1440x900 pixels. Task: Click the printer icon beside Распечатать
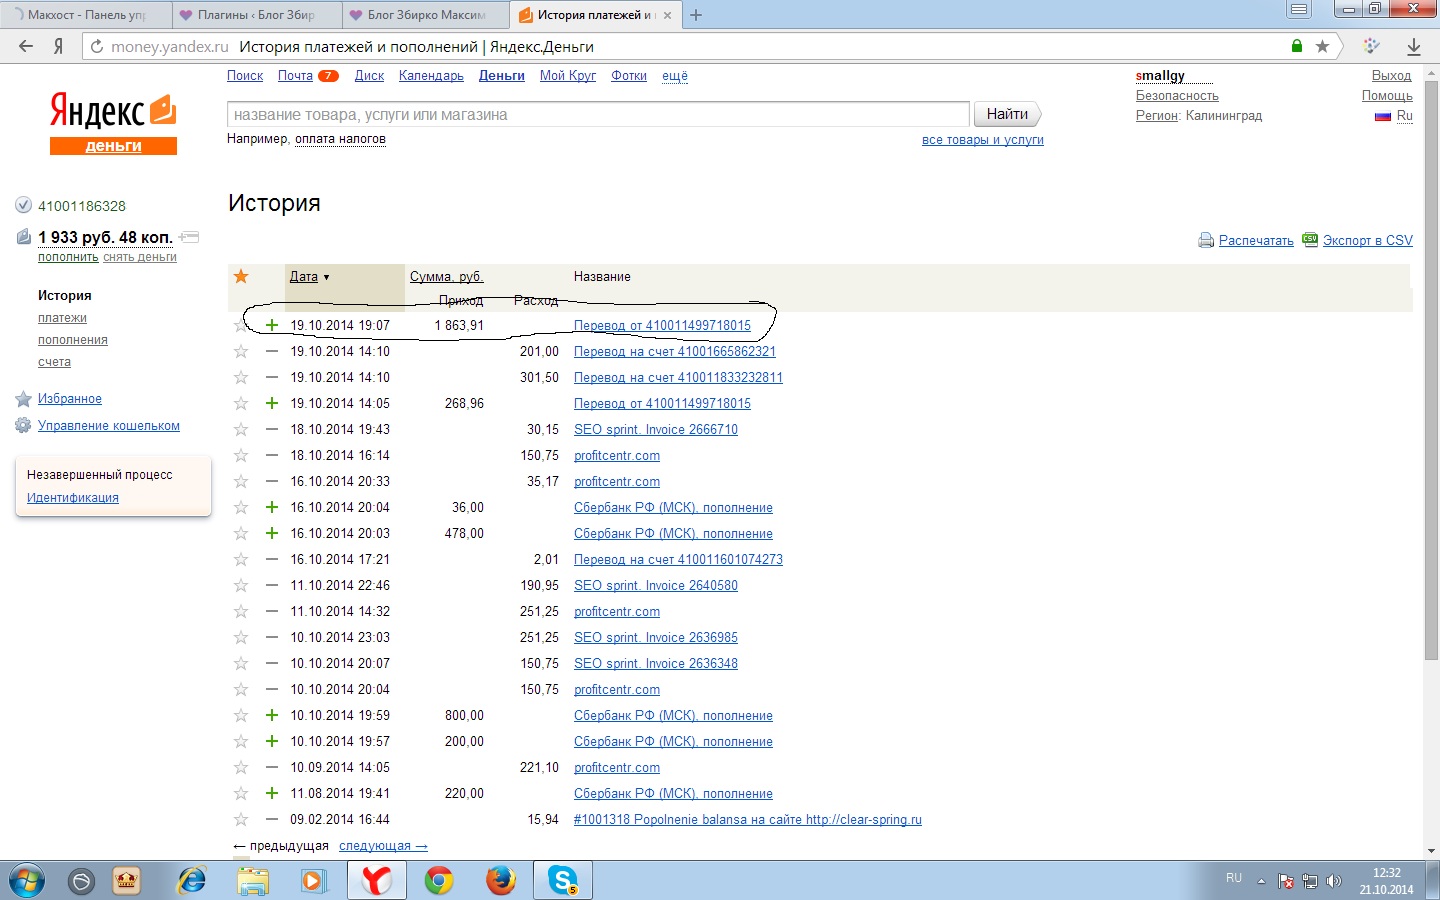pos(1206,240)
